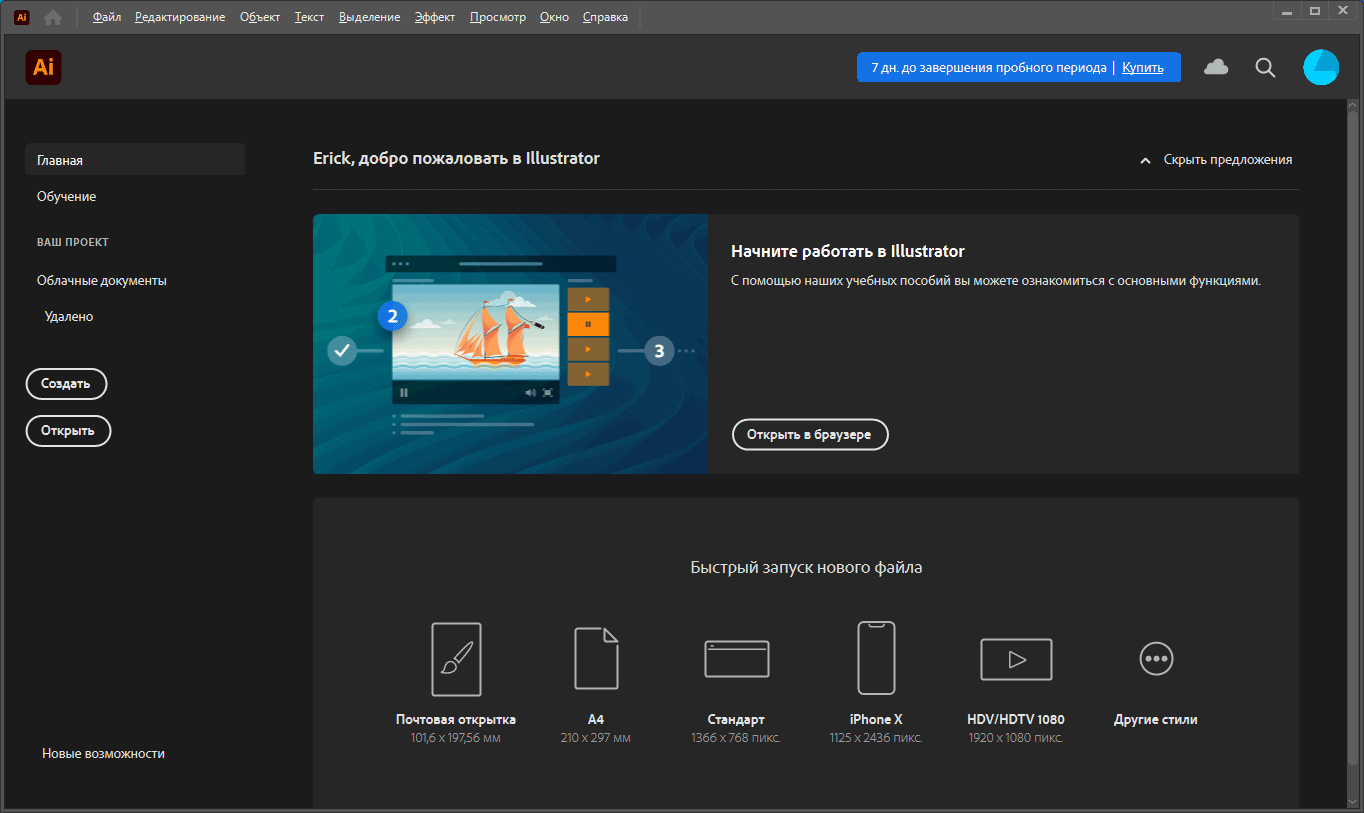Viewport: 1364px width, 813px height.
Task: Click the small Ai app icon in title bar
Action: click(22, 17)
